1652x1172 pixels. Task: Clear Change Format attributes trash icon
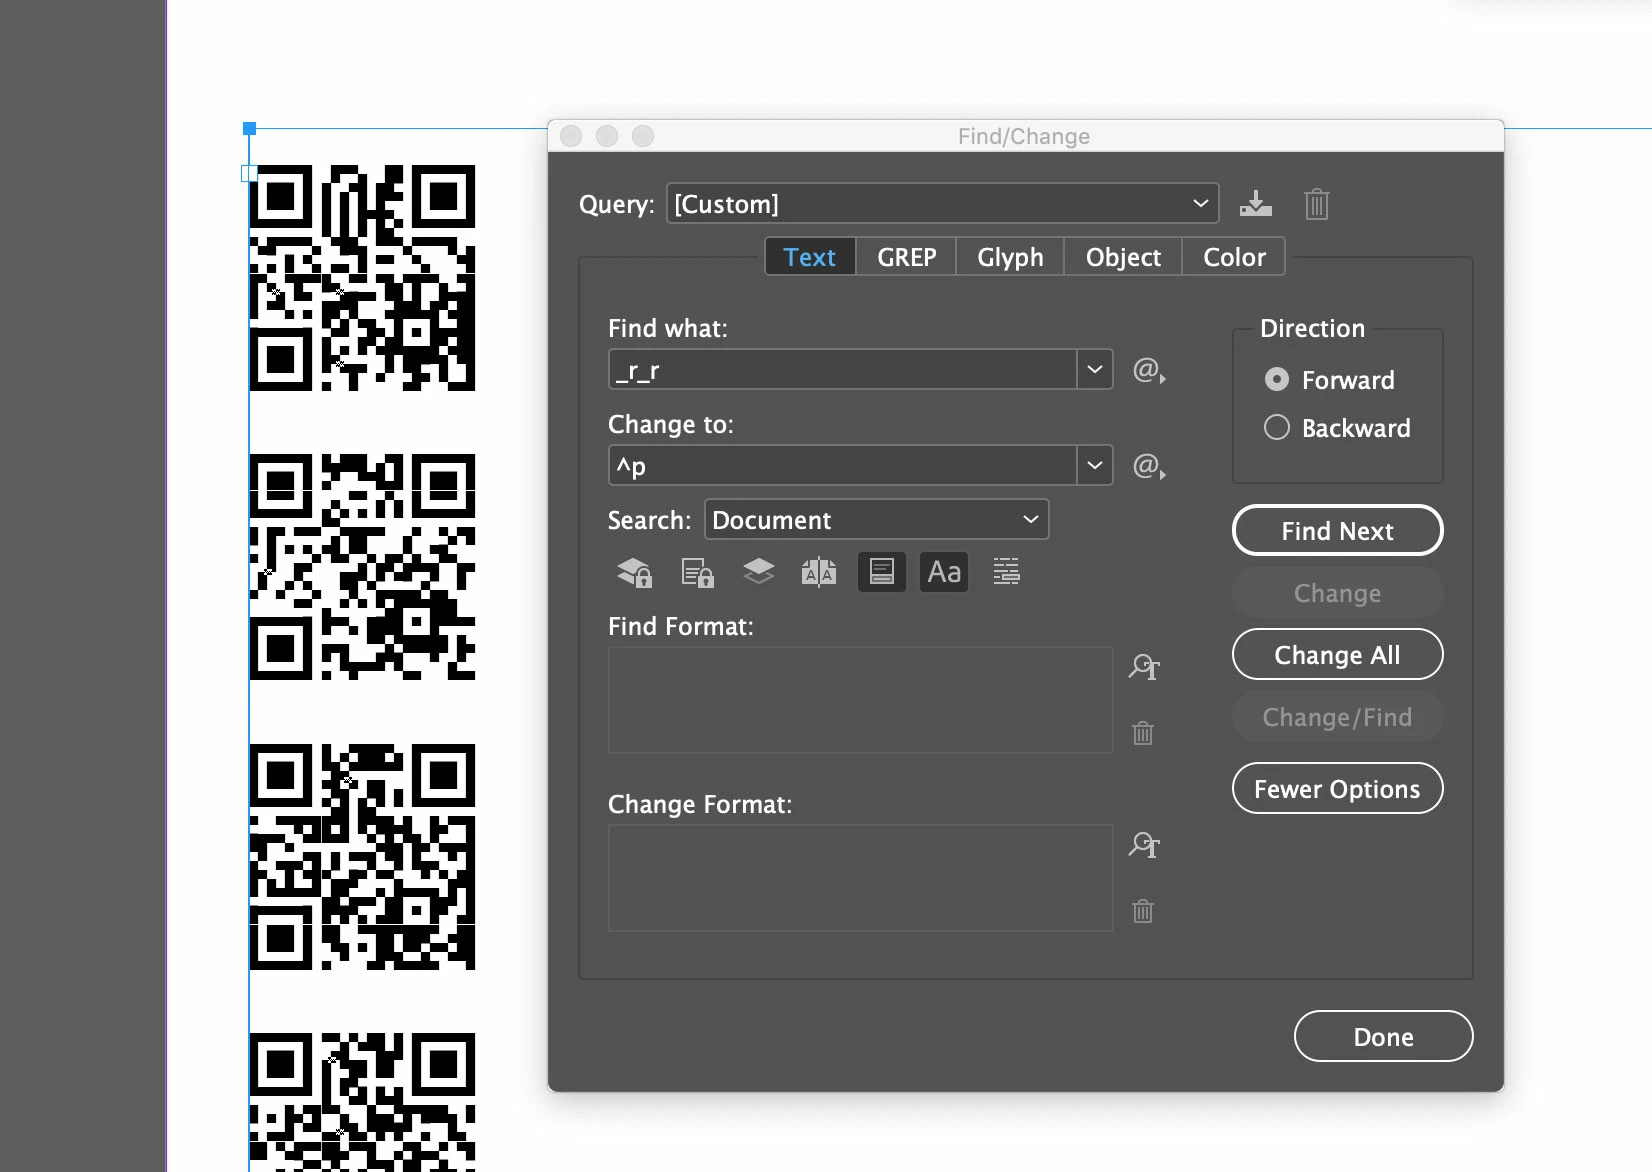[x=1143, y=911]
